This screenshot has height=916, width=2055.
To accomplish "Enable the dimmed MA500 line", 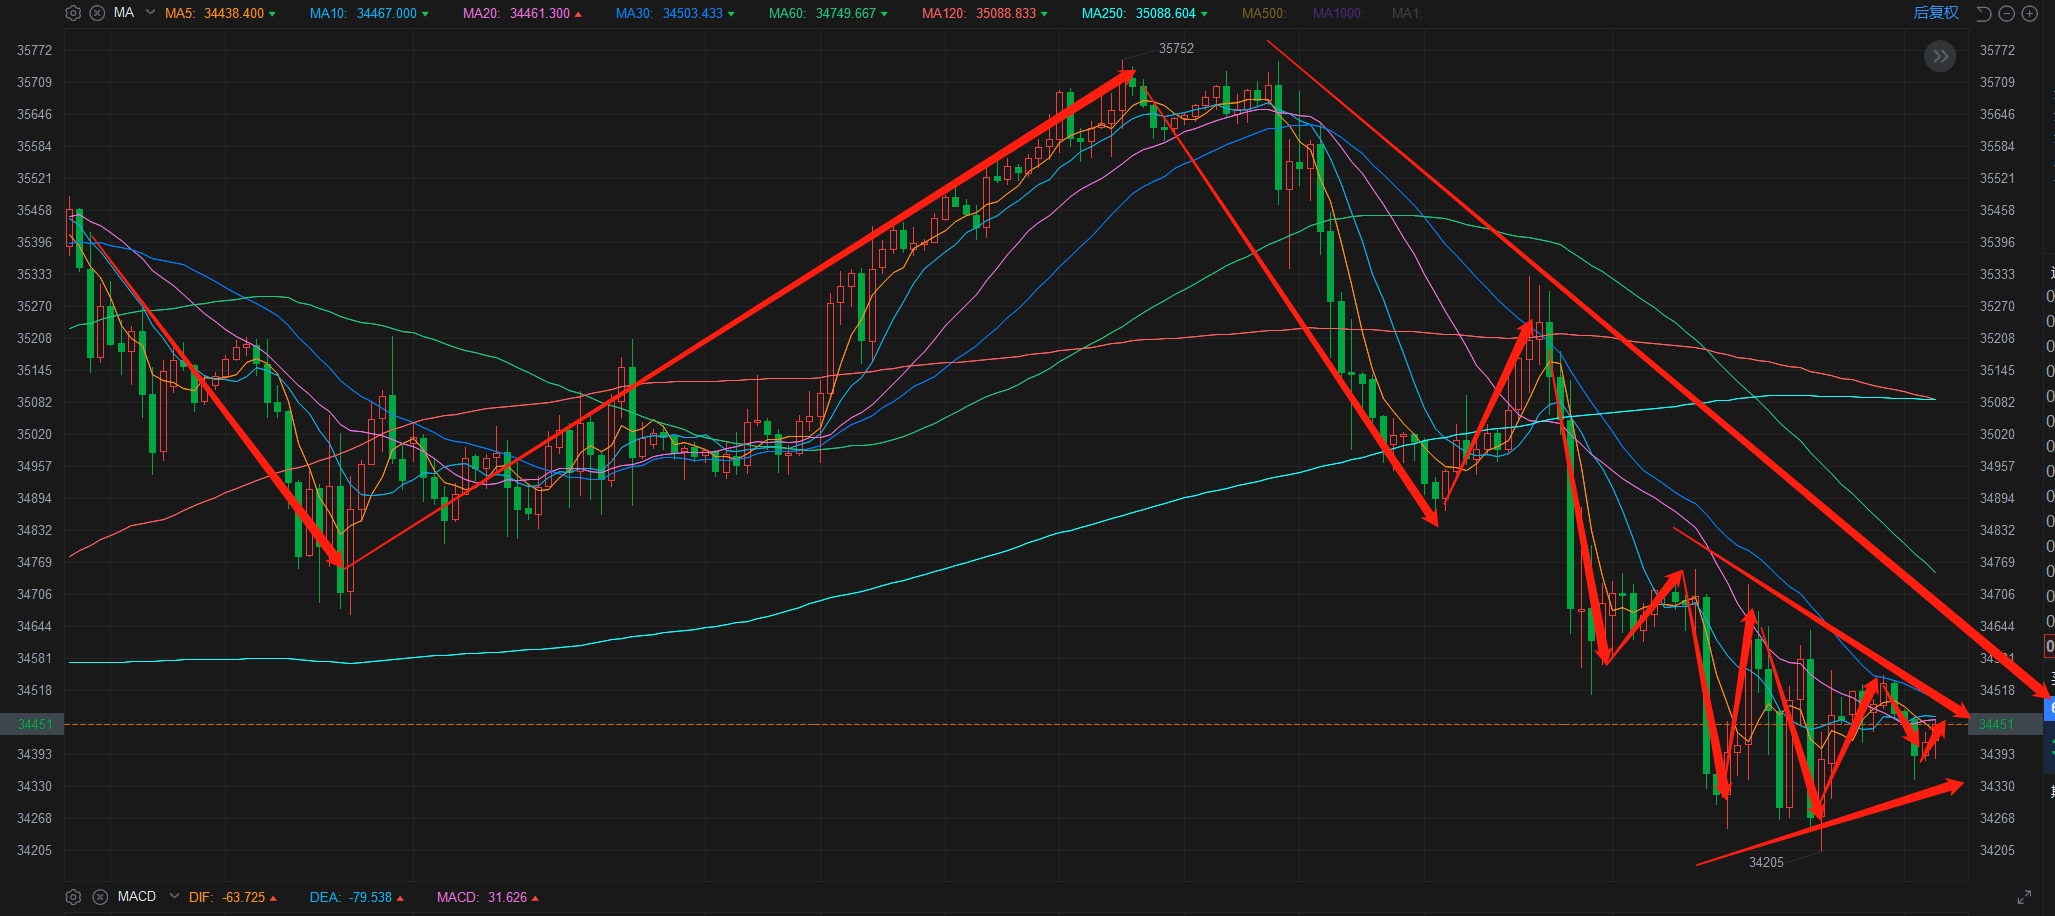I will tap(1264, 13).
